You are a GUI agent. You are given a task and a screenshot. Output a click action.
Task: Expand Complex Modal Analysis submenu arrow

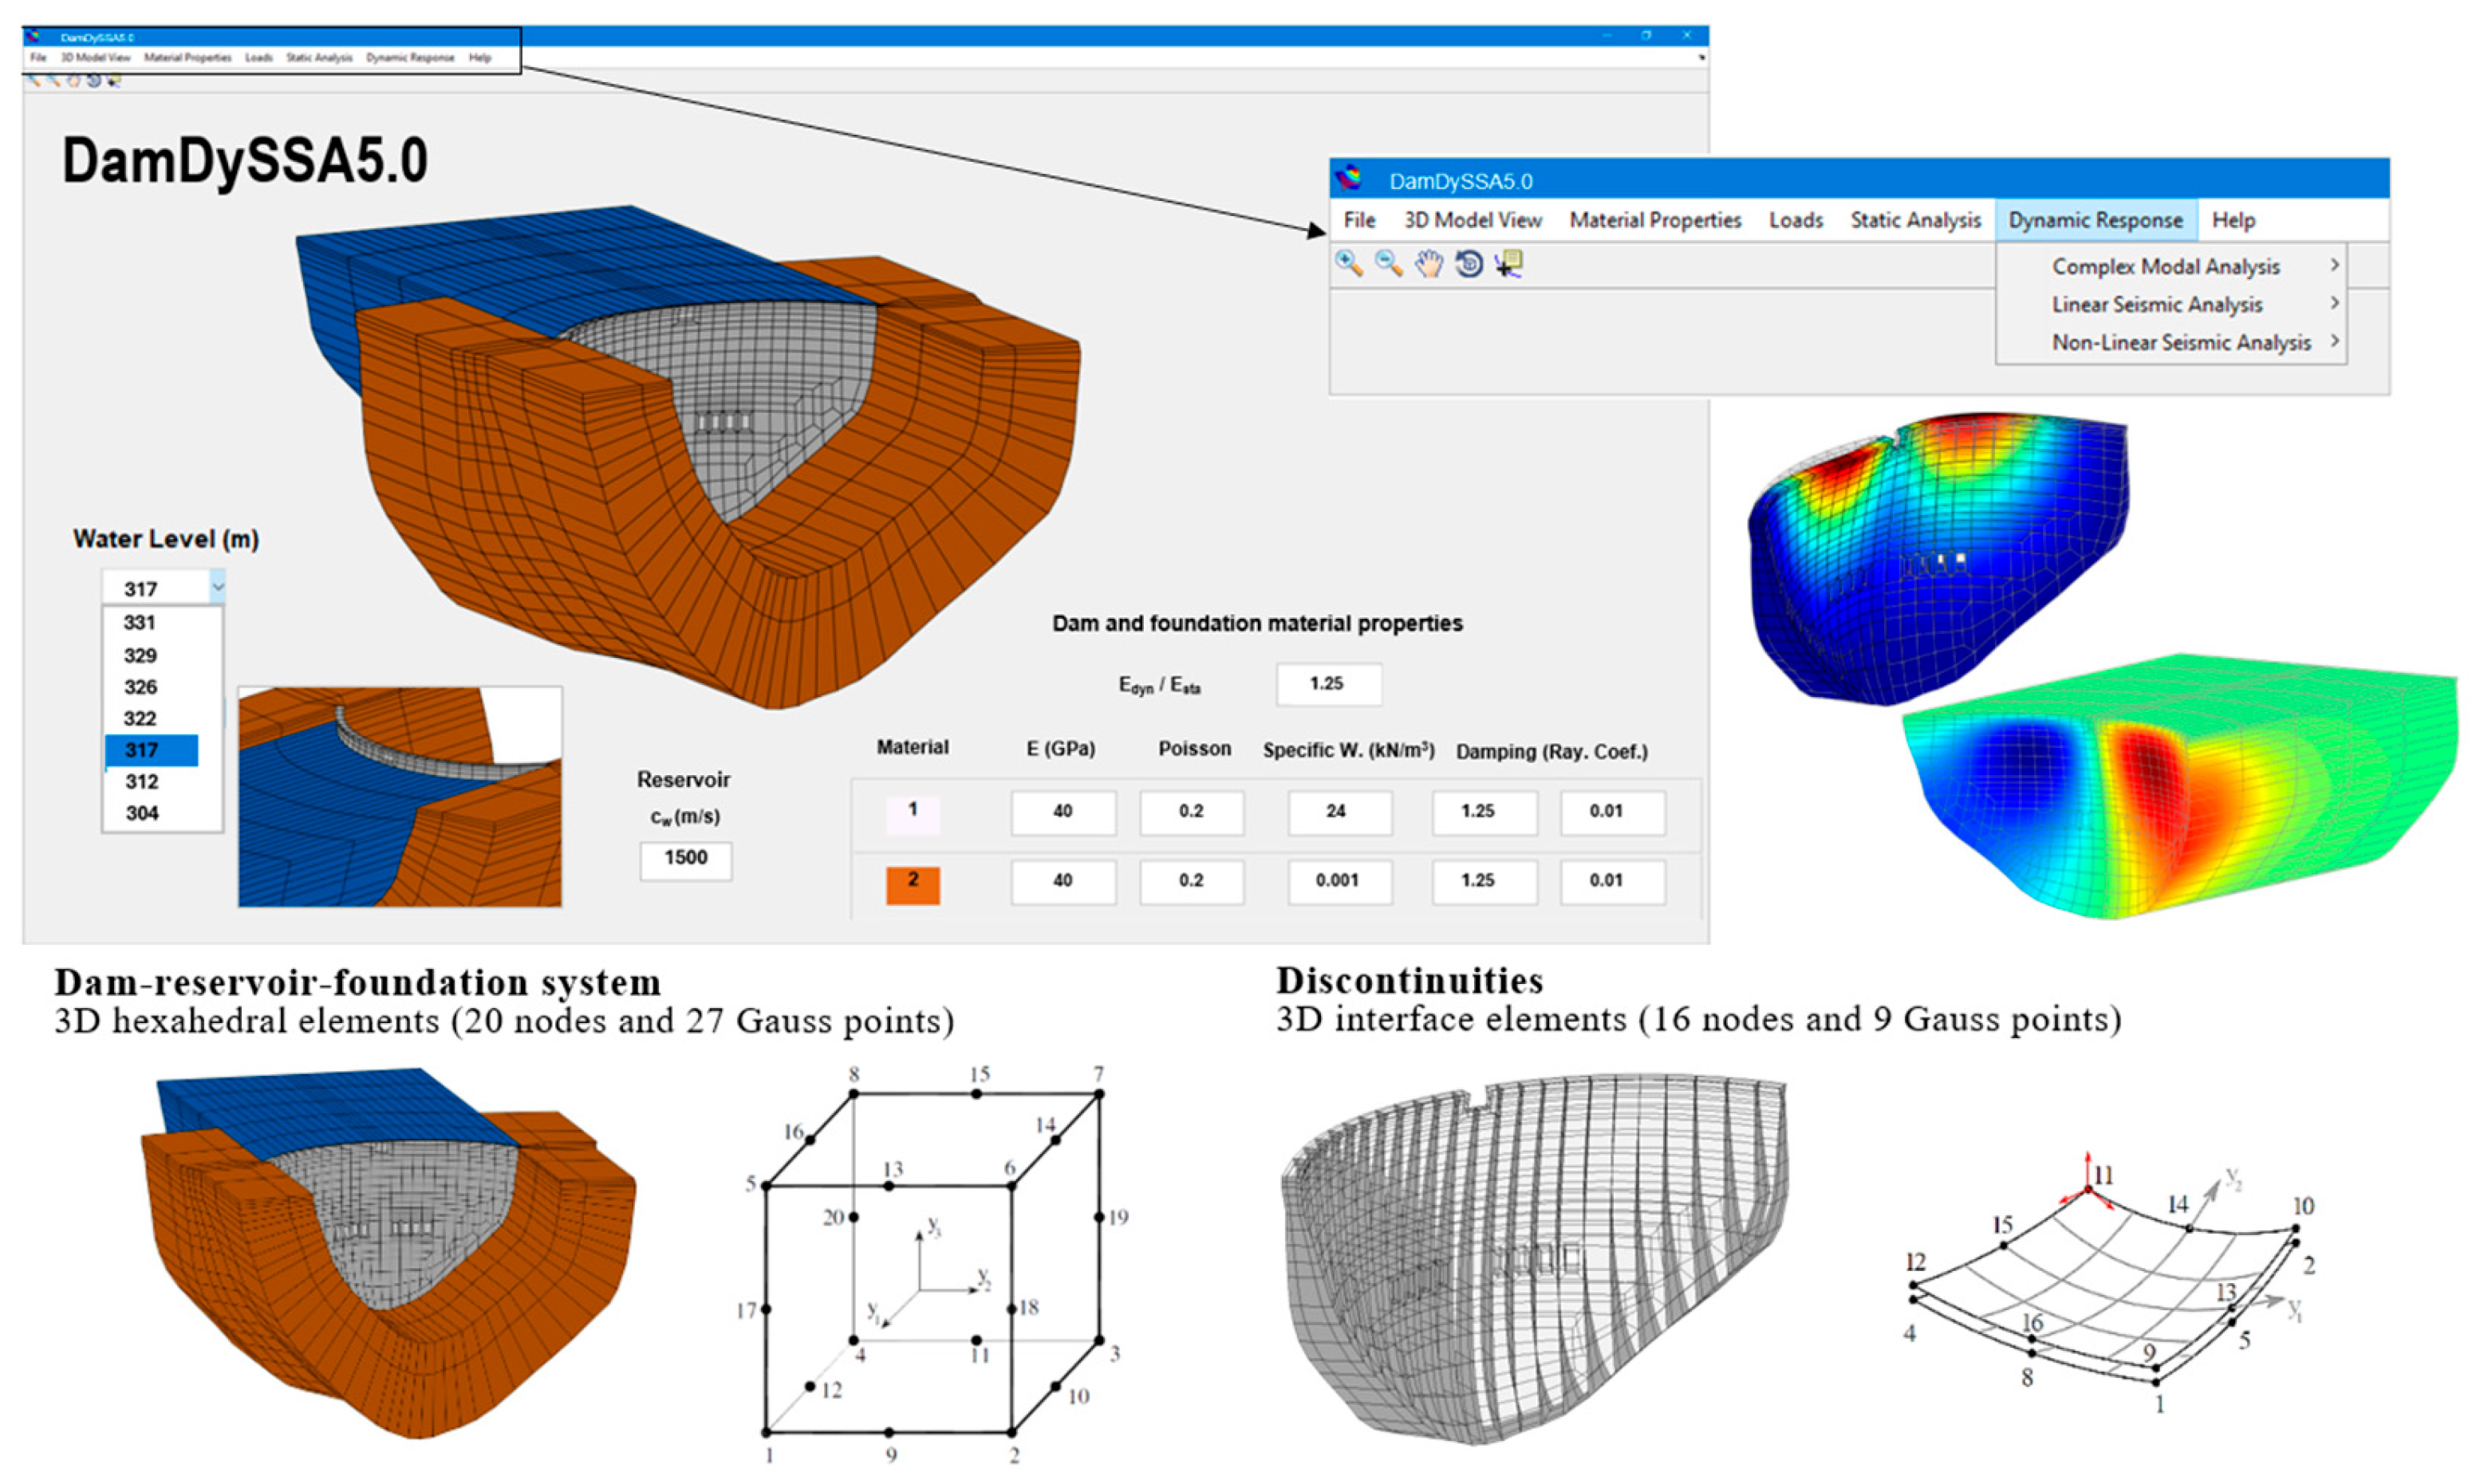coord(2334,265)
